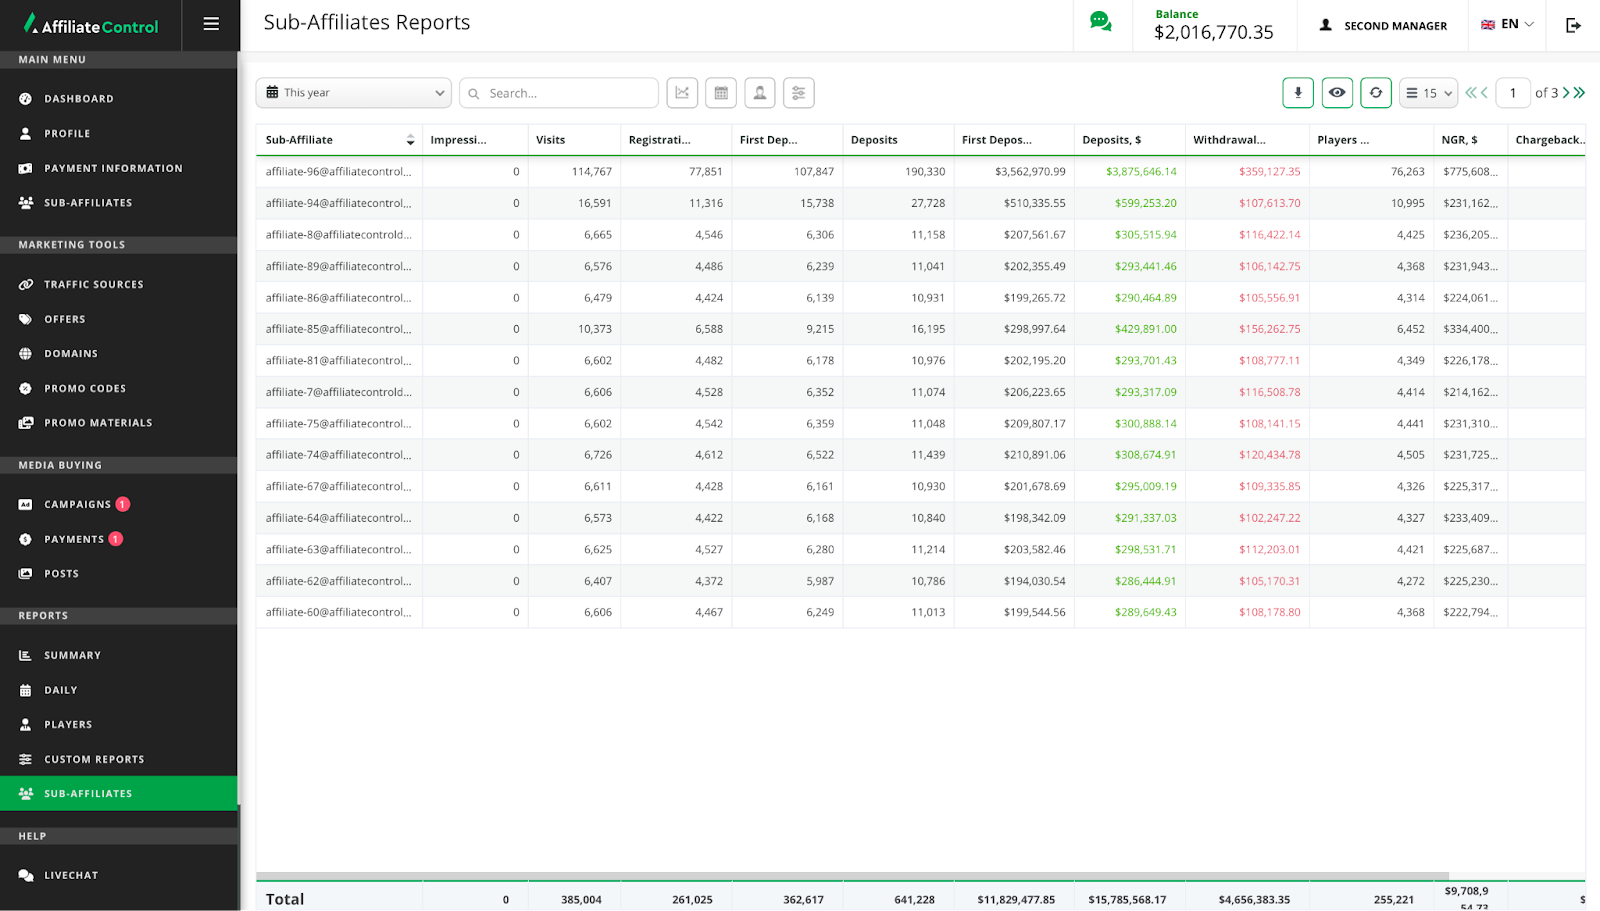Viewport: 1600px width, 911px height.
Task: Toggle the eye visibility button
Action: click(x=1337, y=93)
